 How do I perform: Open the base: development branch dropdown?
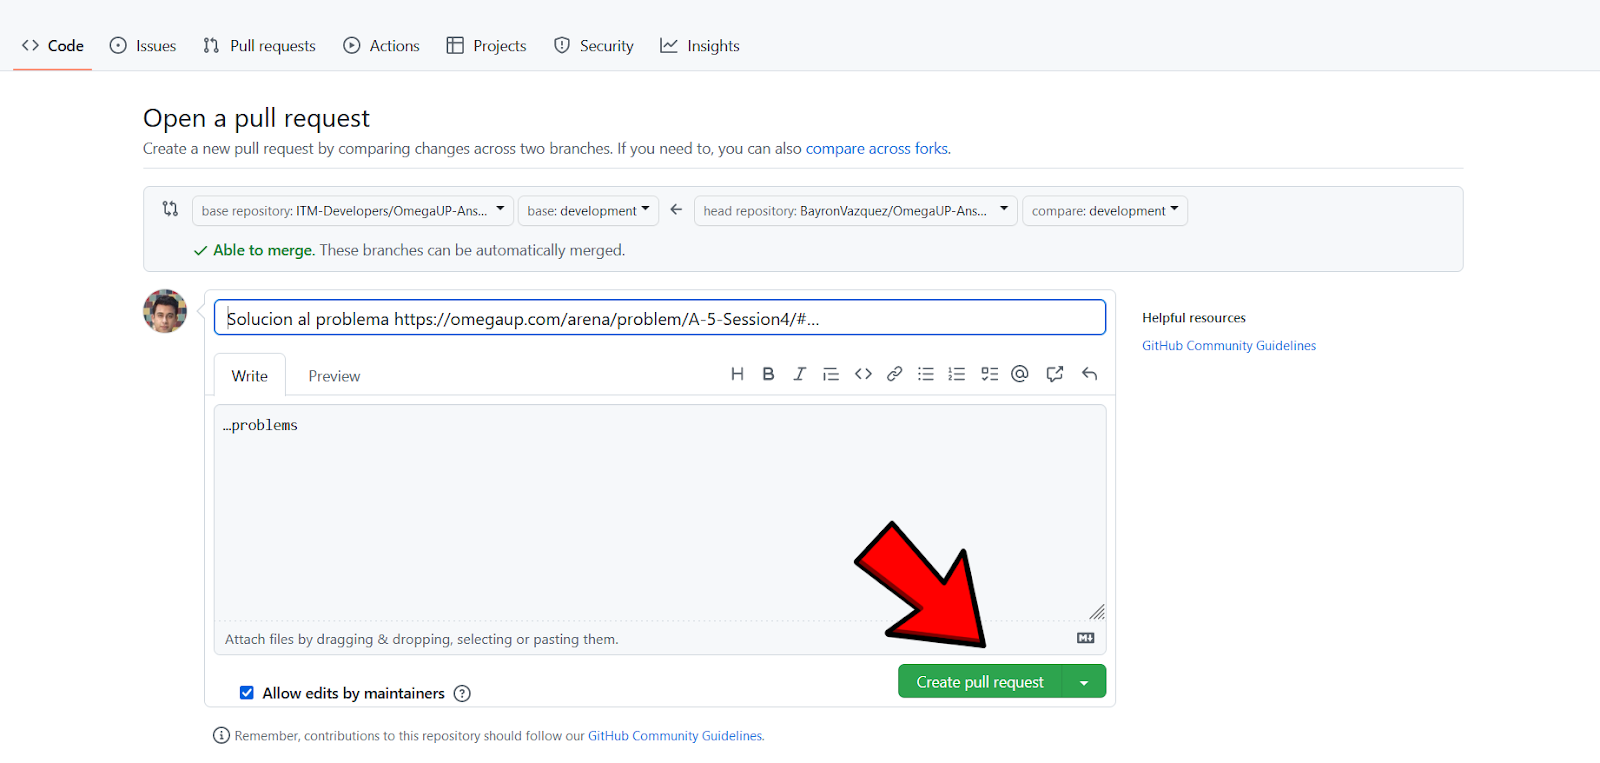tap(588, 211)
